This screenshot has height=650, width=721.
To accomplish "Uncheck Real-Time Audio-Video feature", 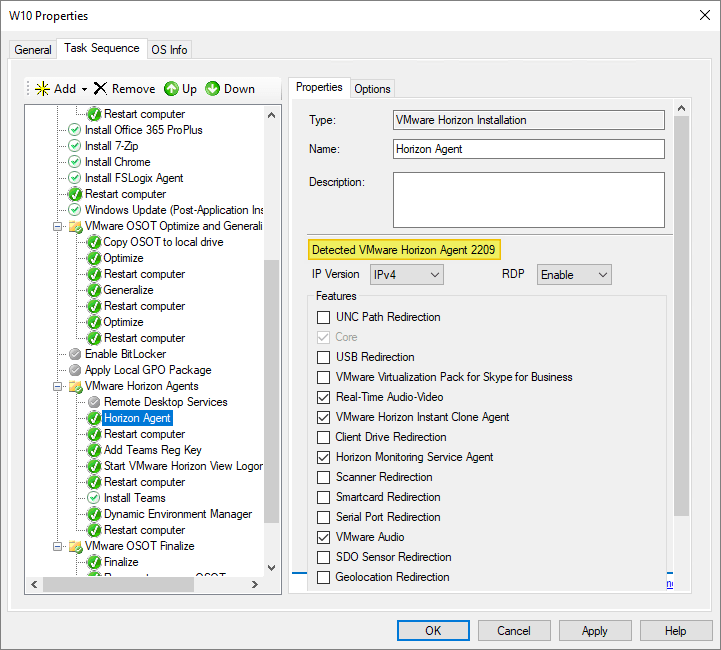I will click(323, 397).
